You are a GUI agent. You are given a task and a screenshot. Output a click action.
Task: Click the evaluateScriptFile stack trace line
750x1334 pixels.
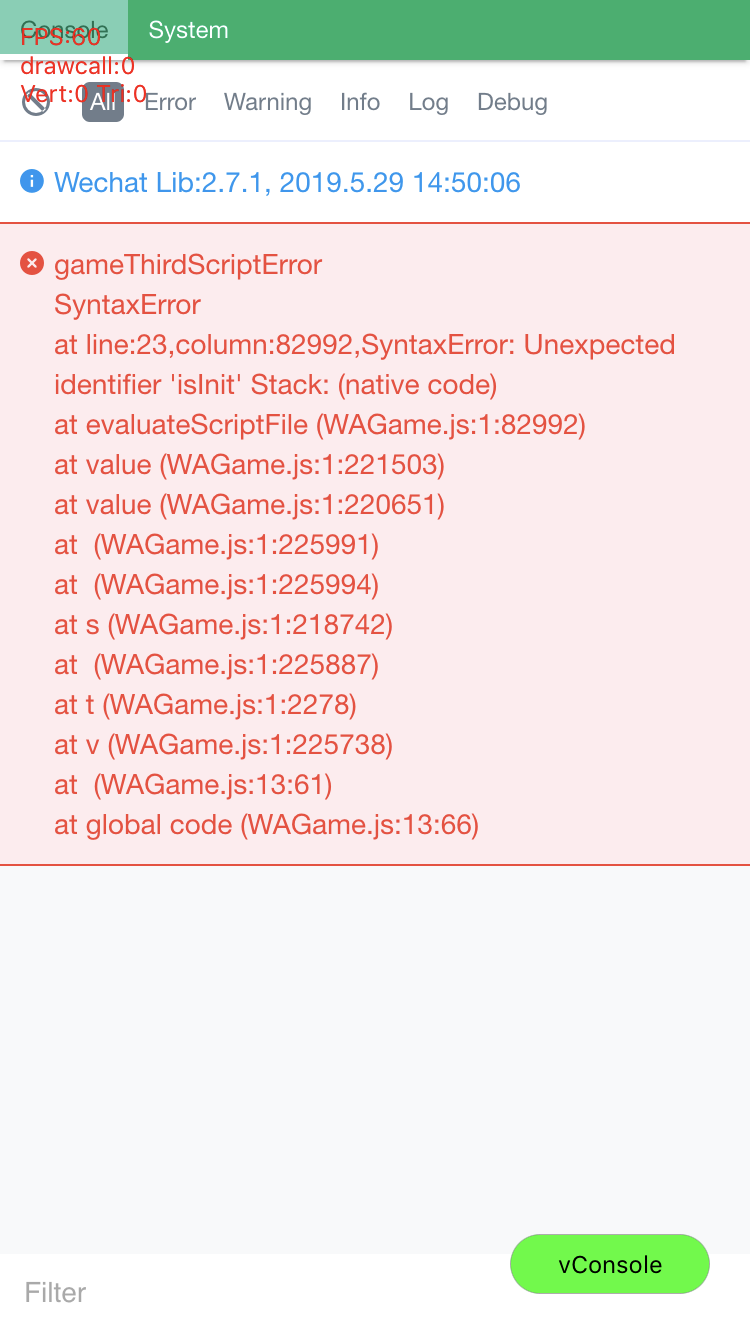(x=320, y=425)
